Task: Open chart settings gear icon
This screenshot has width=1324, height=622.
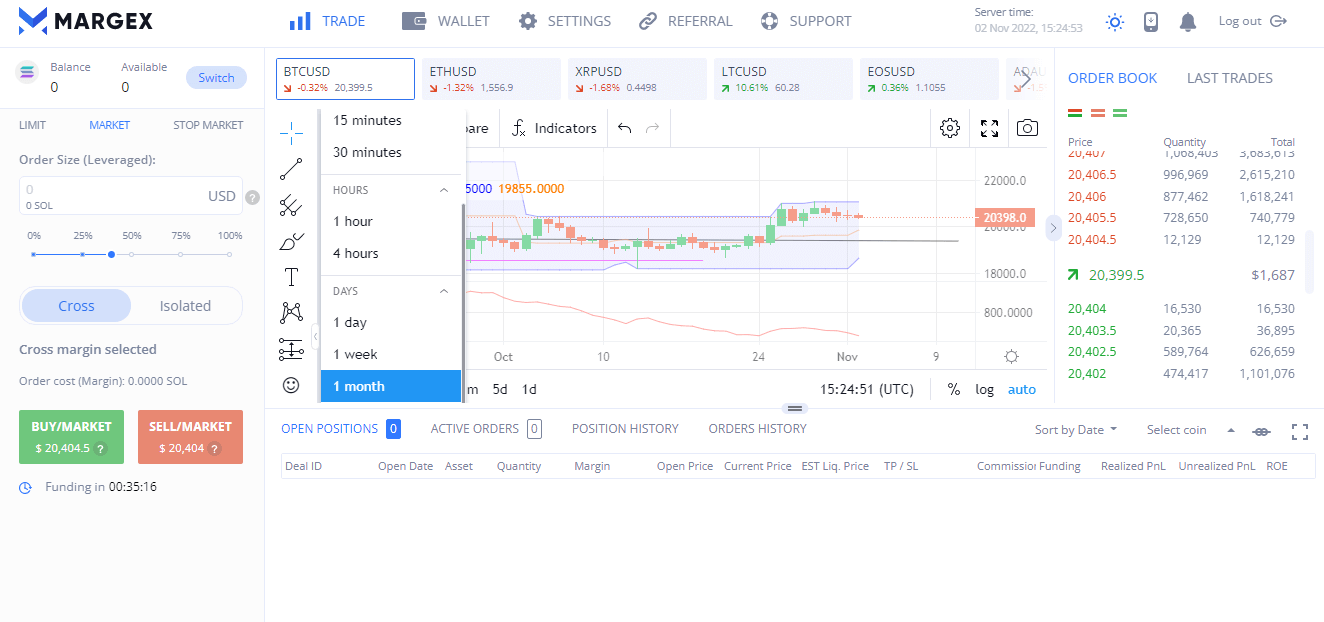Action: point(950,128)
